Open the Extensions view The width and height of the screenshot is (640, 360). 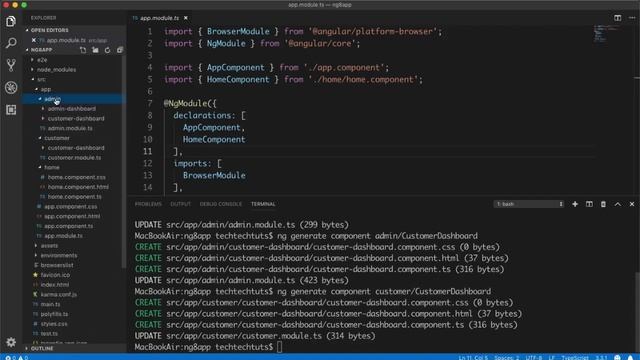point(11,109)
